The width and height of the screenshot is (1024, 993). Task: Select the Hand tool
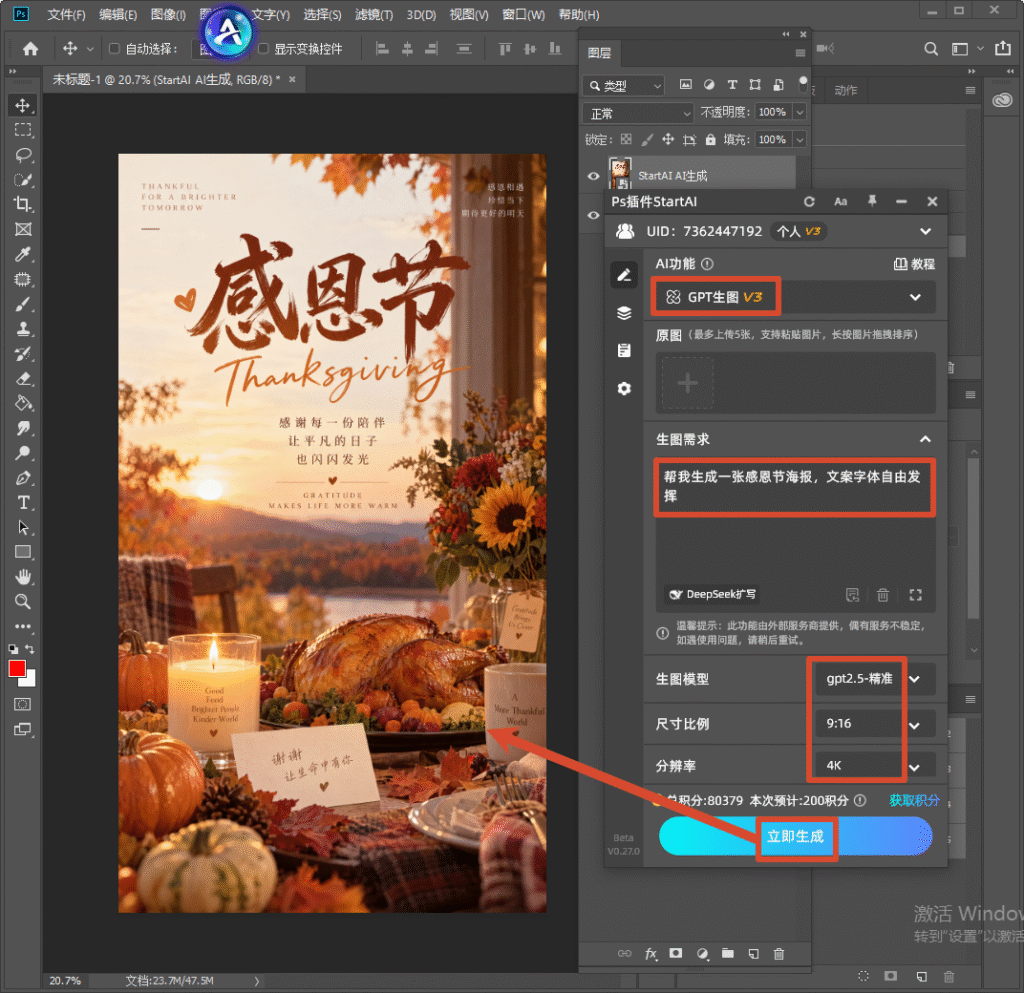pyautogui.click(x=23, y=577)
